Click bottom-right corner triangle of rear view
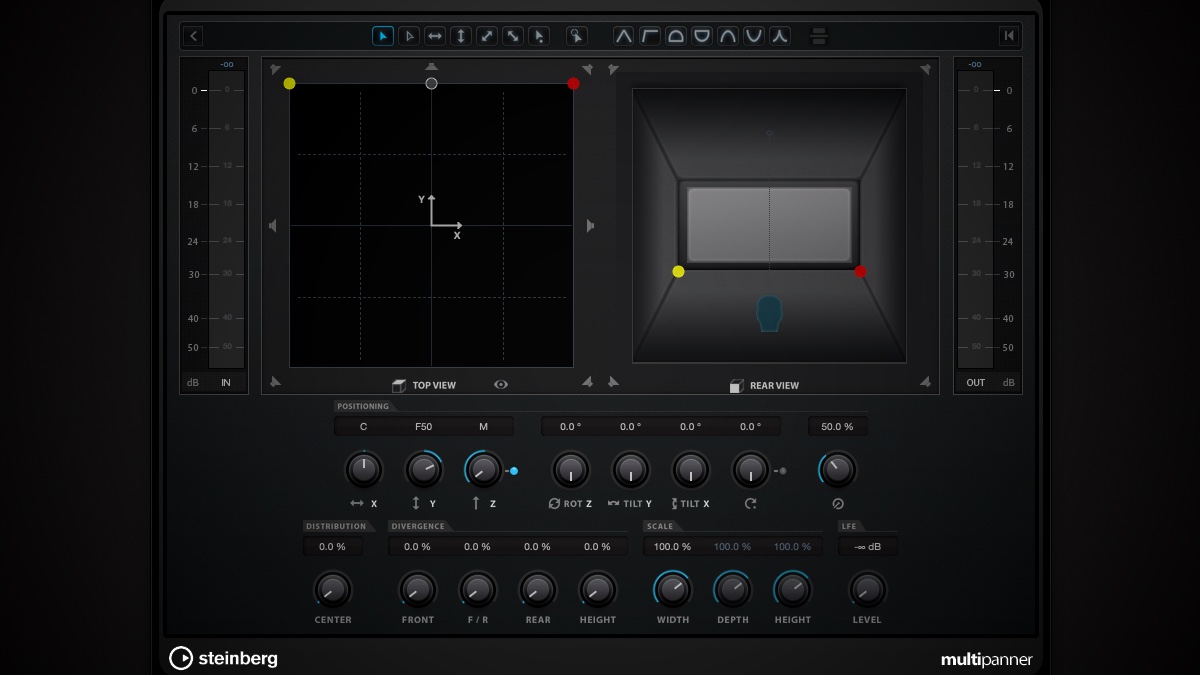 tap(925, 382)
